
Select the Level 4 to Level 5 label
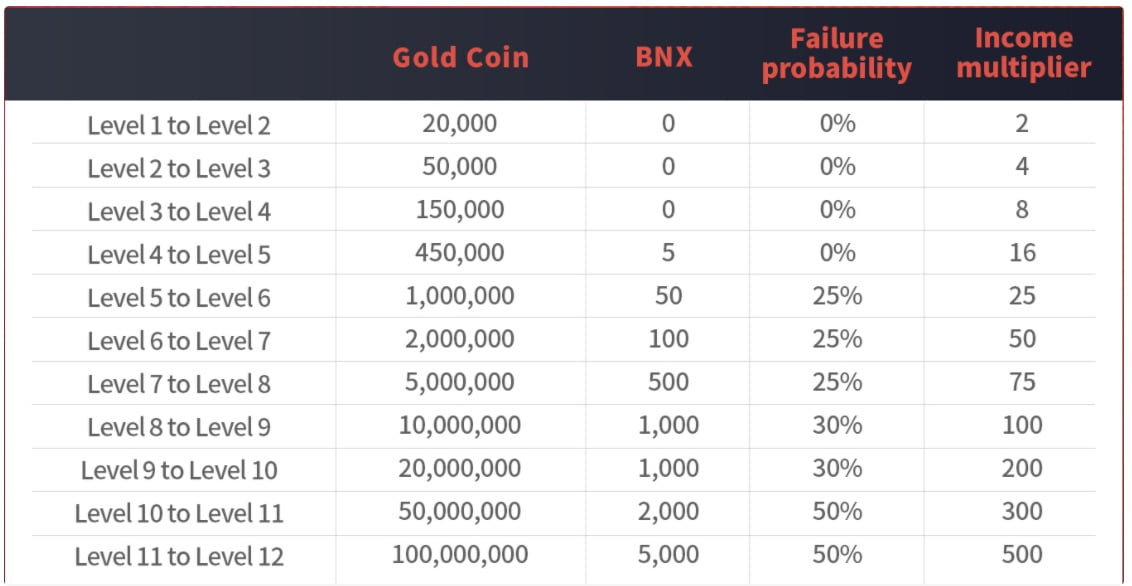pos(179,255)
